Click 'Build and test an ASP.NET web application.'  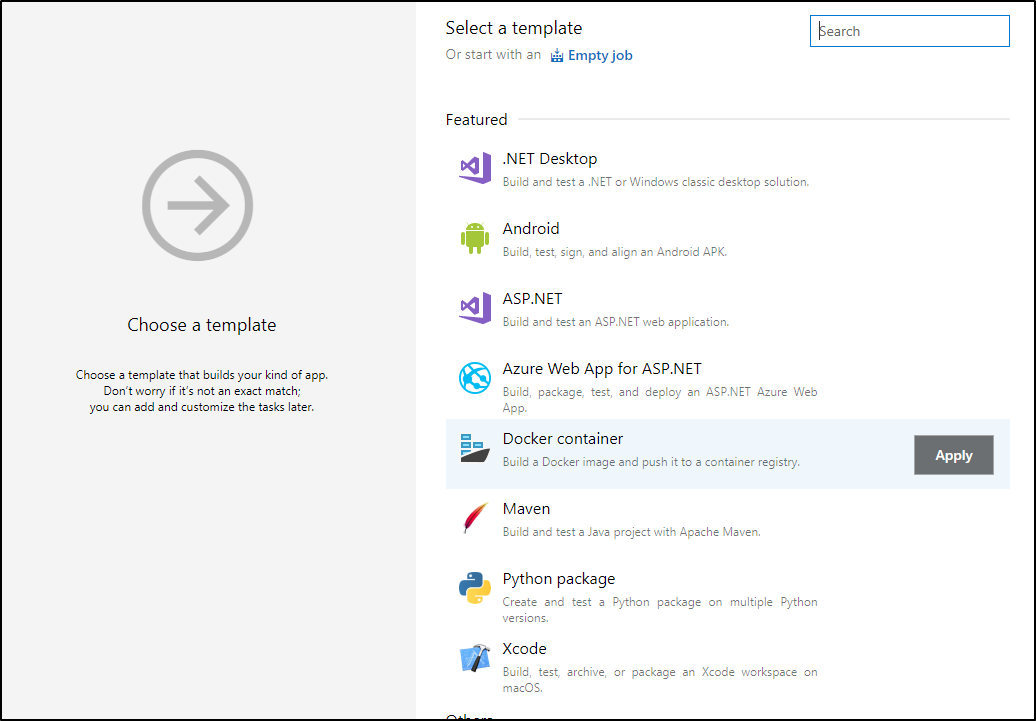point(616,322)
